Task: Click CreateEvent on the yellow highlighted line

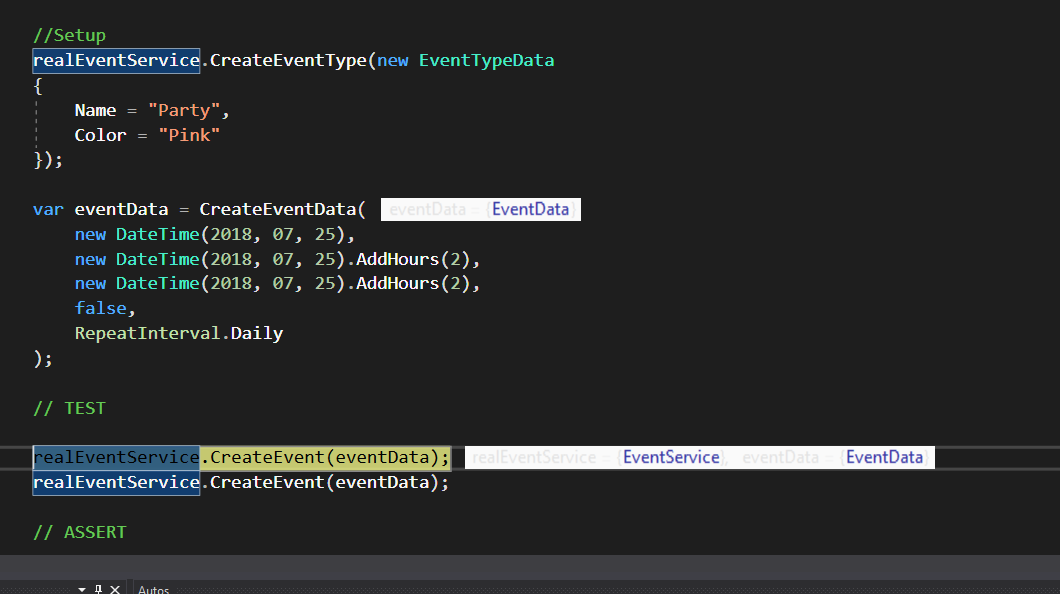Action: click(267, 457)
